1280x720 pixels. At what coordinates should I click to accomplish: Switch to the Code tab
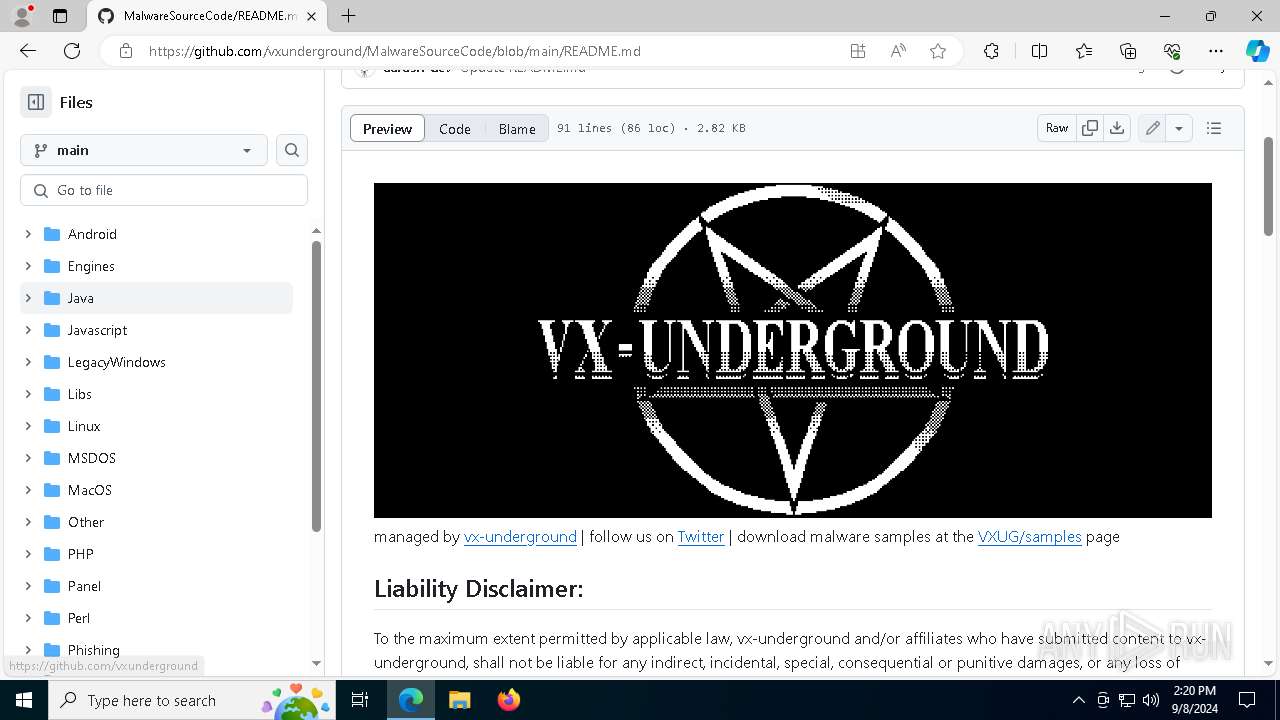(x=455, y=128)
